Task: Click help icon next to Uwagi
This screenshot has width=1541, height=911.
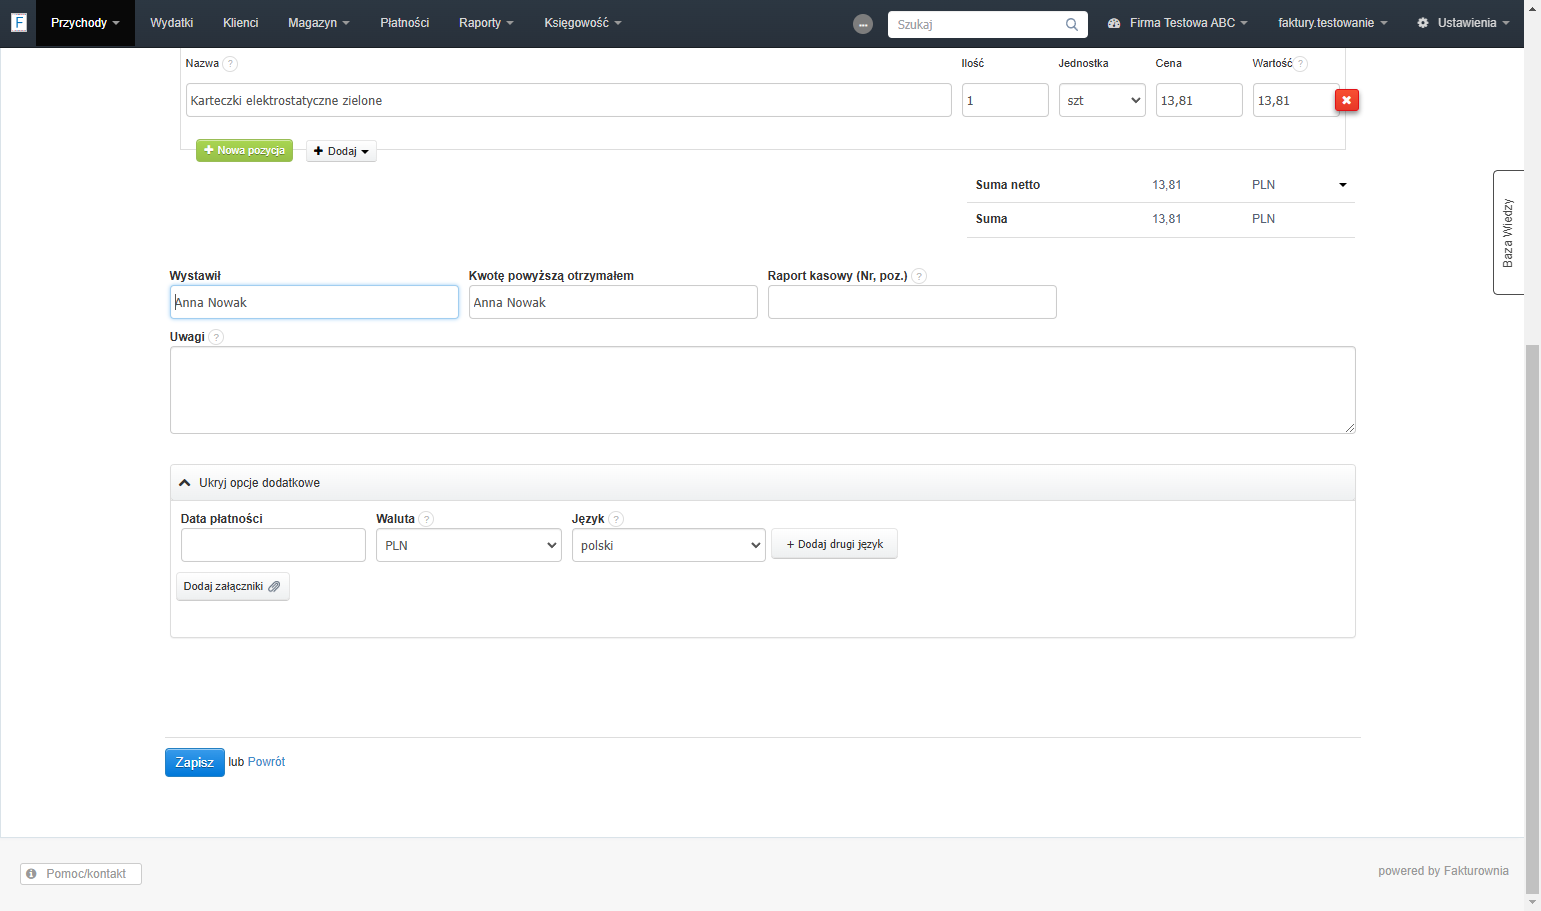Action: pyautogui.click(x=217, y=337)
